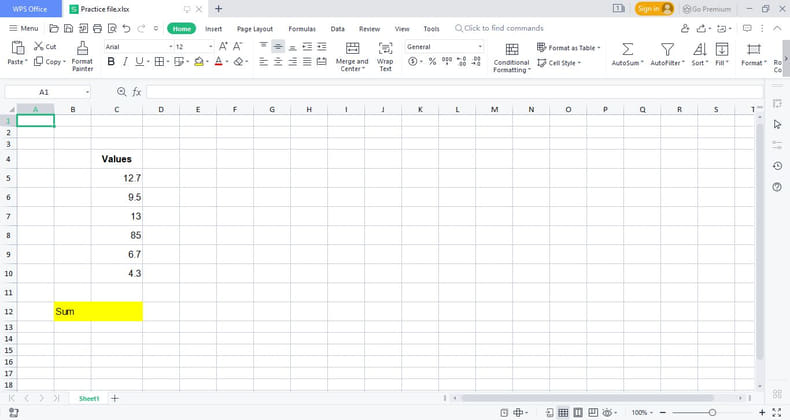Open the font size dropdown showing 12
Viewport: 790px width, 420px height.
tap(211, 46)
